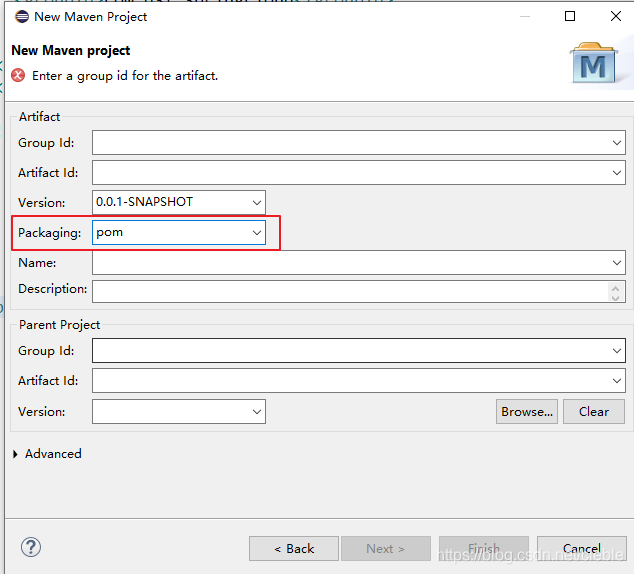Expand the Advanced section
The width and height of the screenshot is (634, 574).
[x=15, y=454]
